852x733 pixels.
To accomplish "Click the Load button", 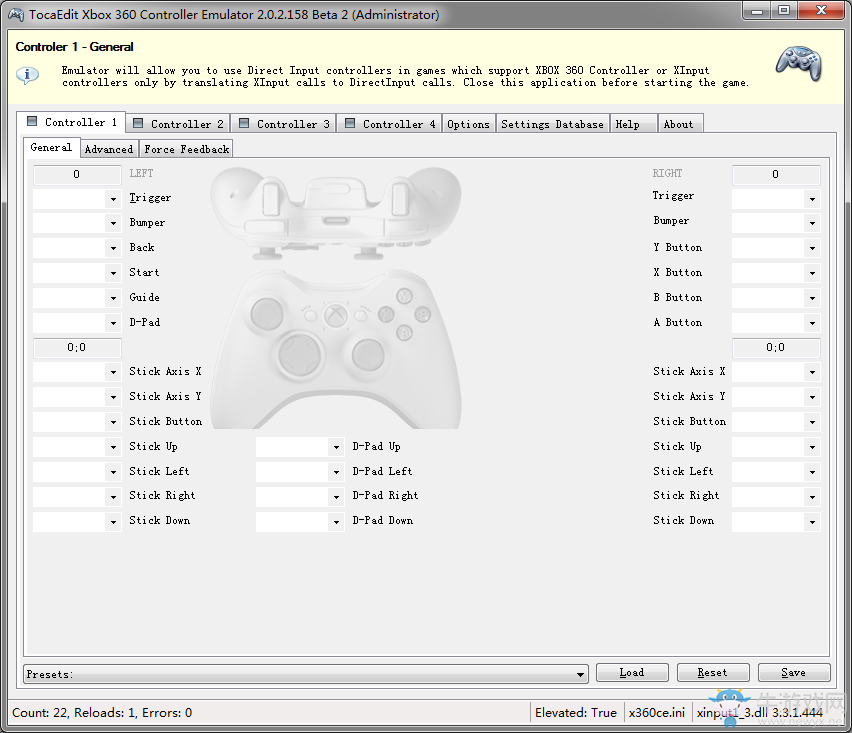I will 632,673.
